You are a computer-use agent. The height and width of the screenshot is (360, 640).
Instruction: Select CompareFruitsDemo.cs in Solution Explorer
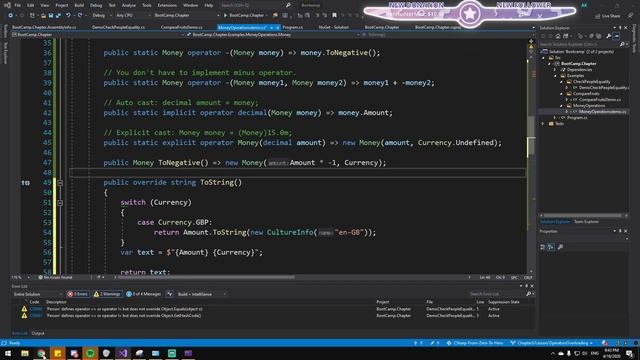(x=600, y=100)
